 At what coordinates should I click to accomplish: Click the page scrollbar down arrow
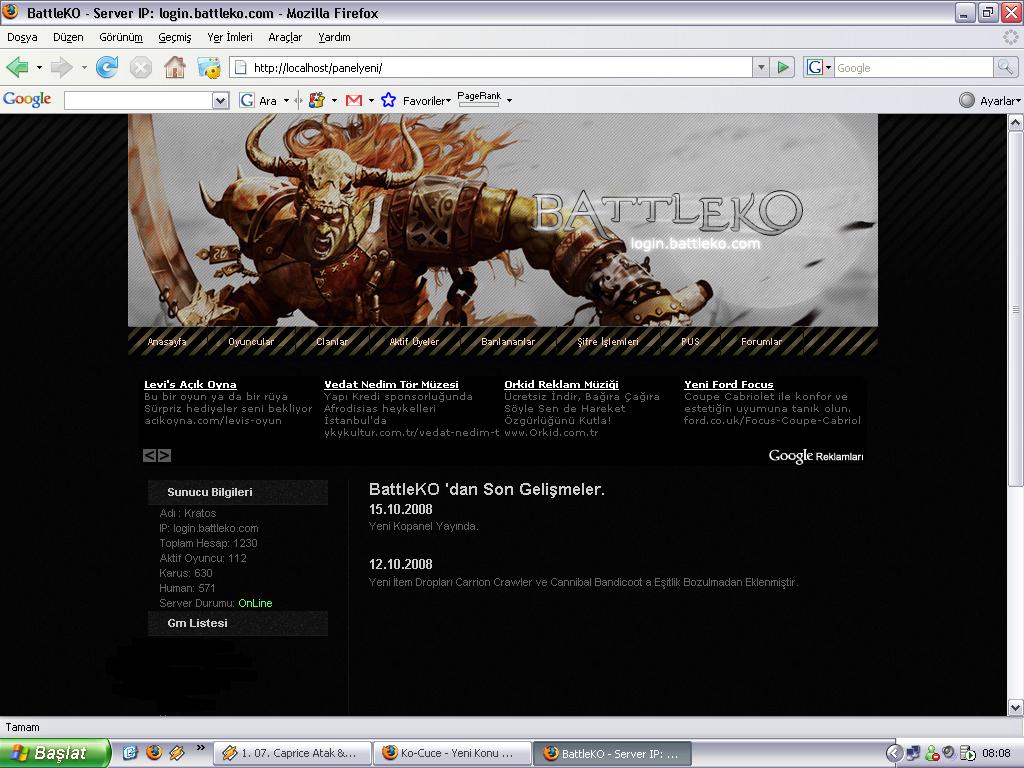tap(1016, 707)
